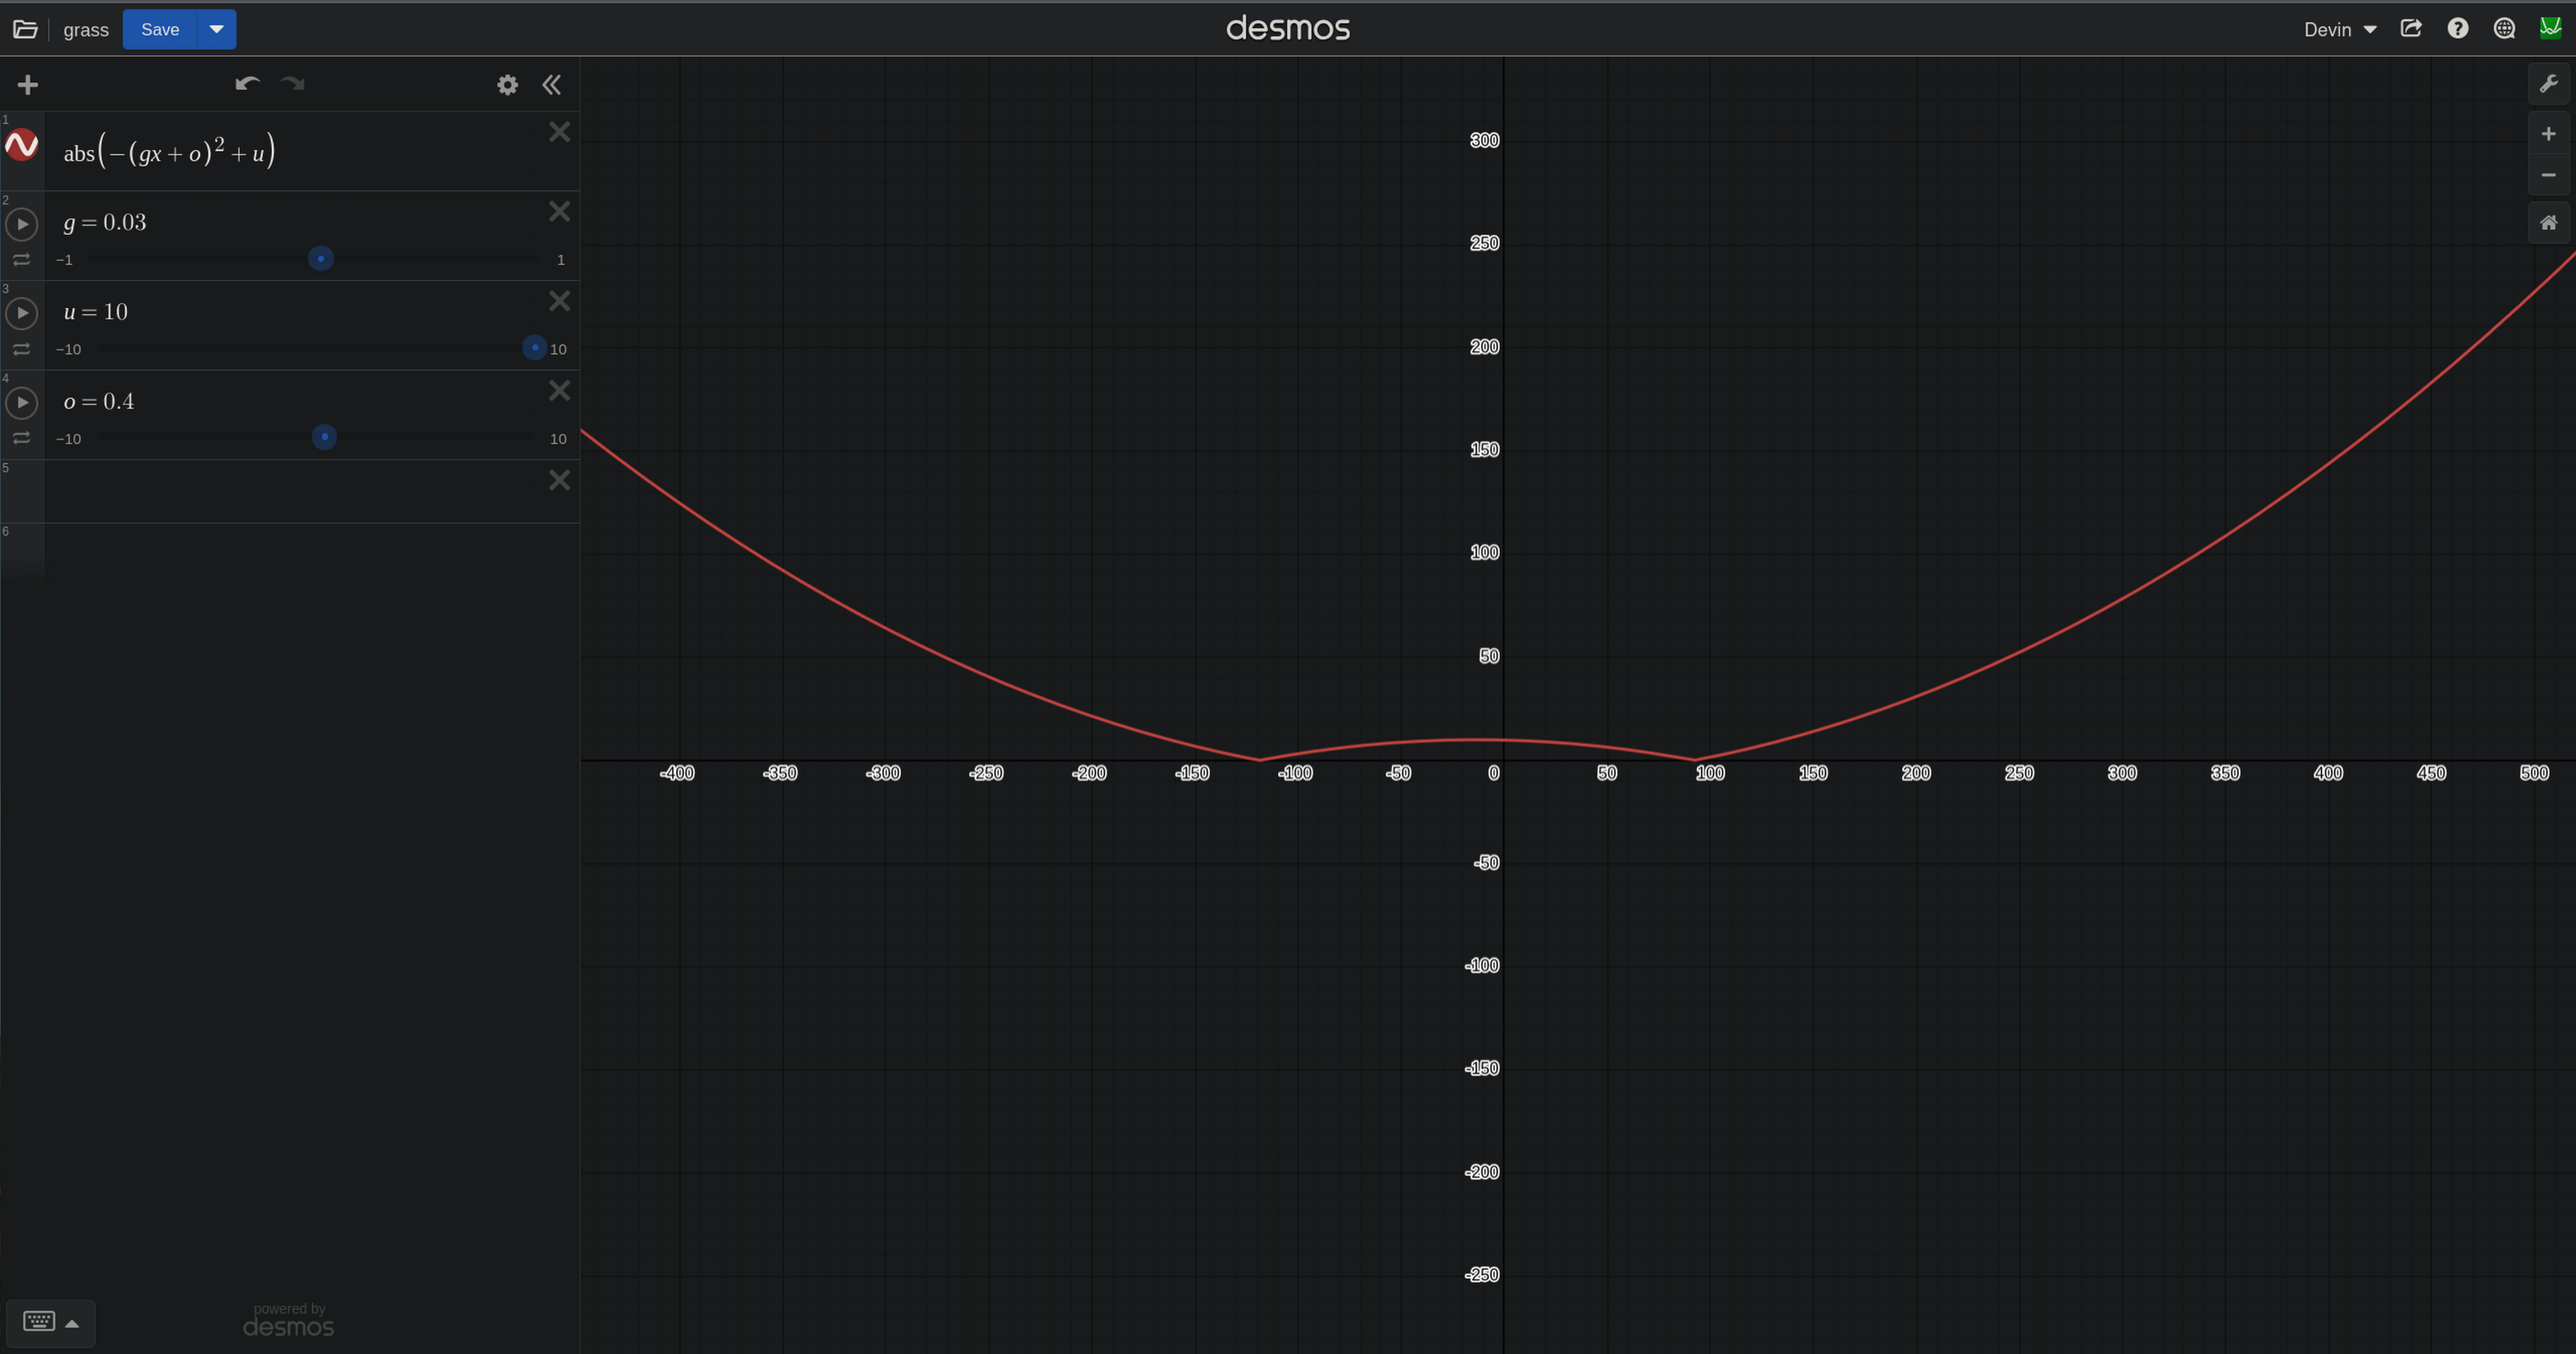Collapse the expression list panel
2576x1354 pixels.
(551, 85)
